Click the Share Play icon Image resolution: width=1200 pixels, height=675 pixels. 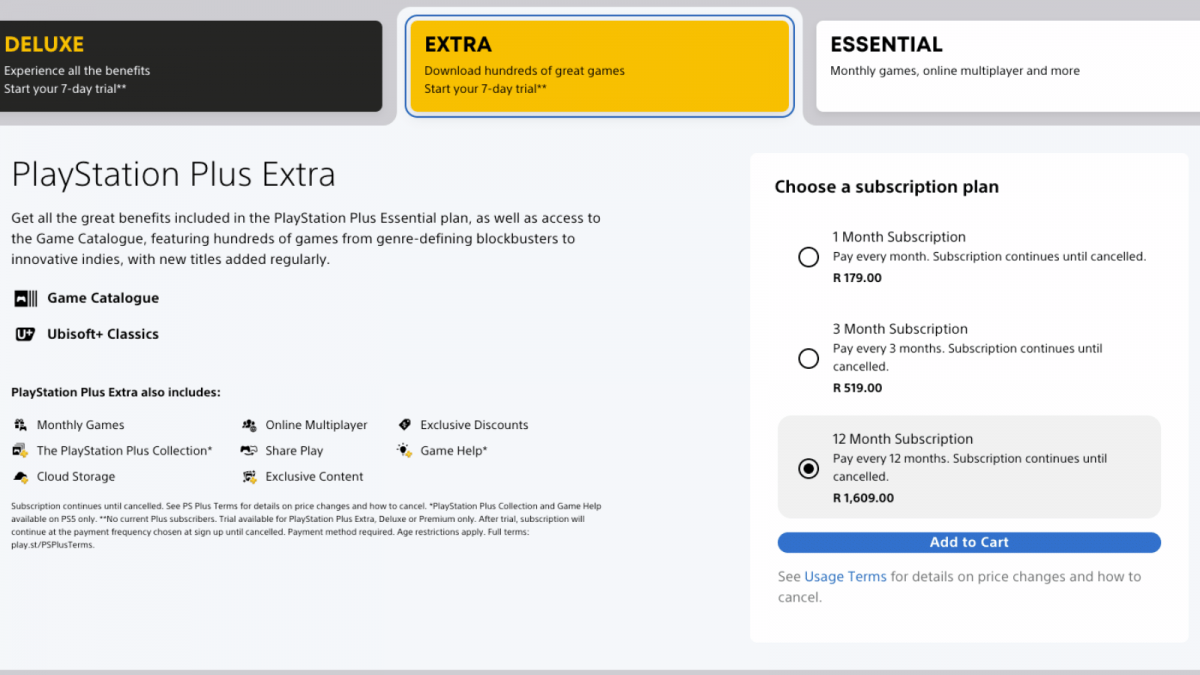click(251, 450)
